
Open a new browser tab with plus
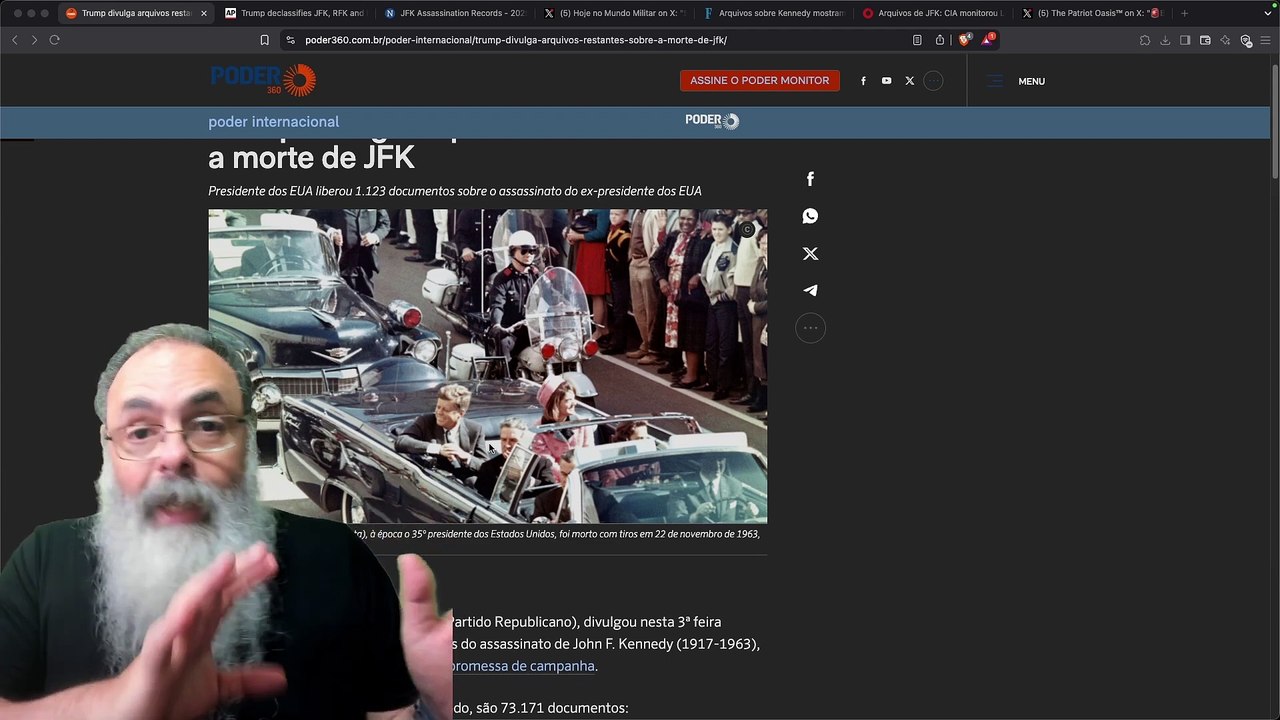(1184, 13)
